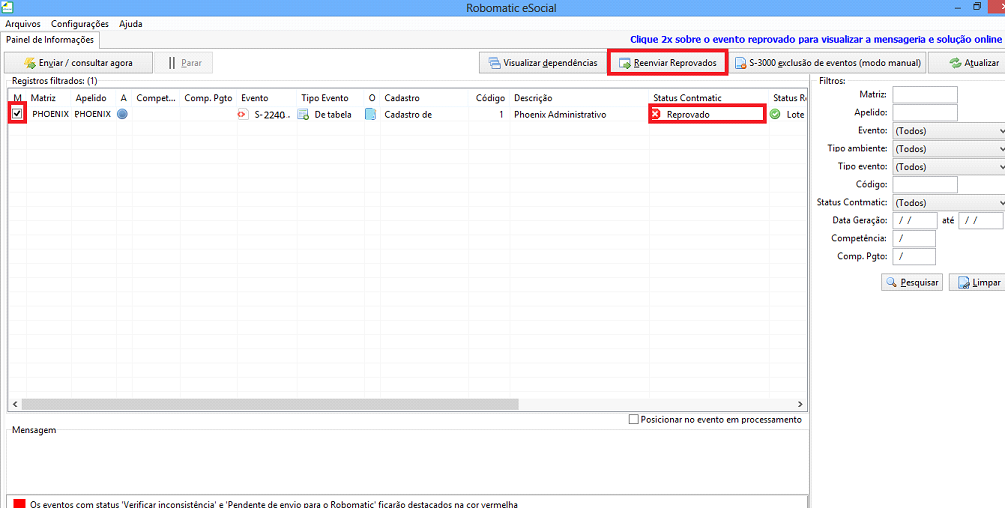This screenshot has width=1005, height=508.
Task: Sort by the Cadastro column header
Action: [424, 98]
